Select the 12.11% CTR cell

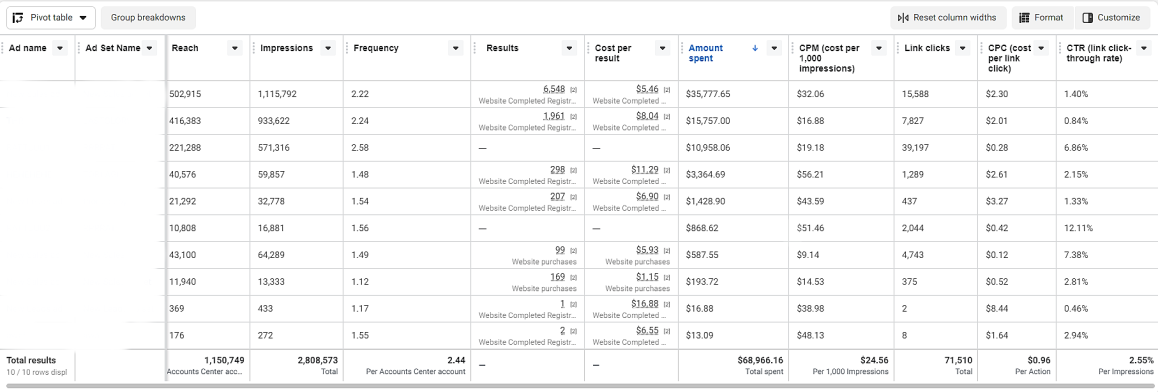point(1107,228)
